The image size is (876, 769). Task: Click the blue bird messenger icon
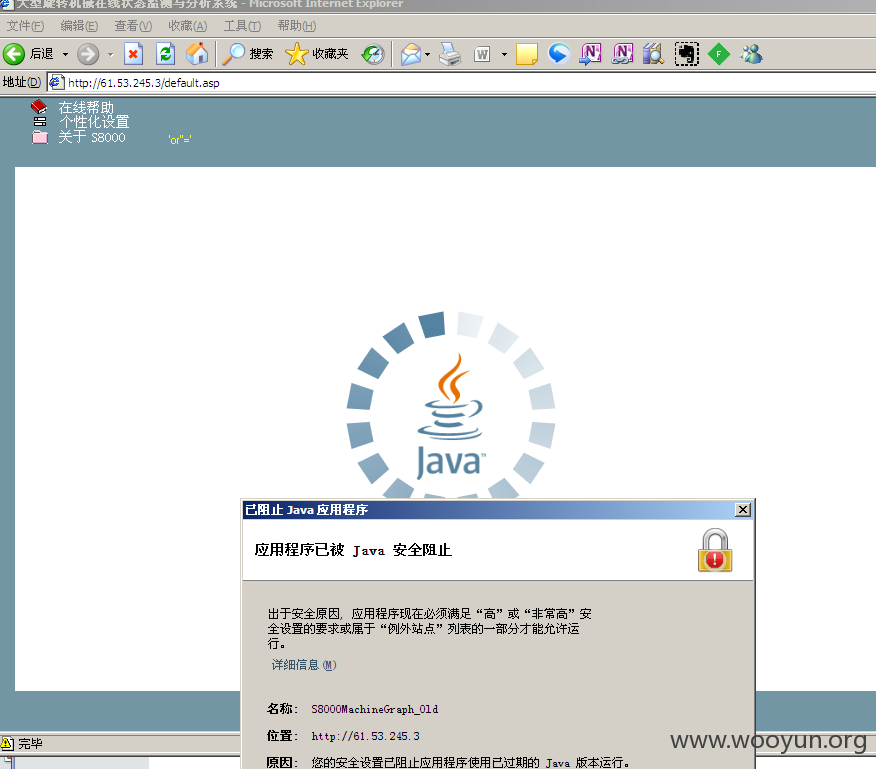point(559,54)
